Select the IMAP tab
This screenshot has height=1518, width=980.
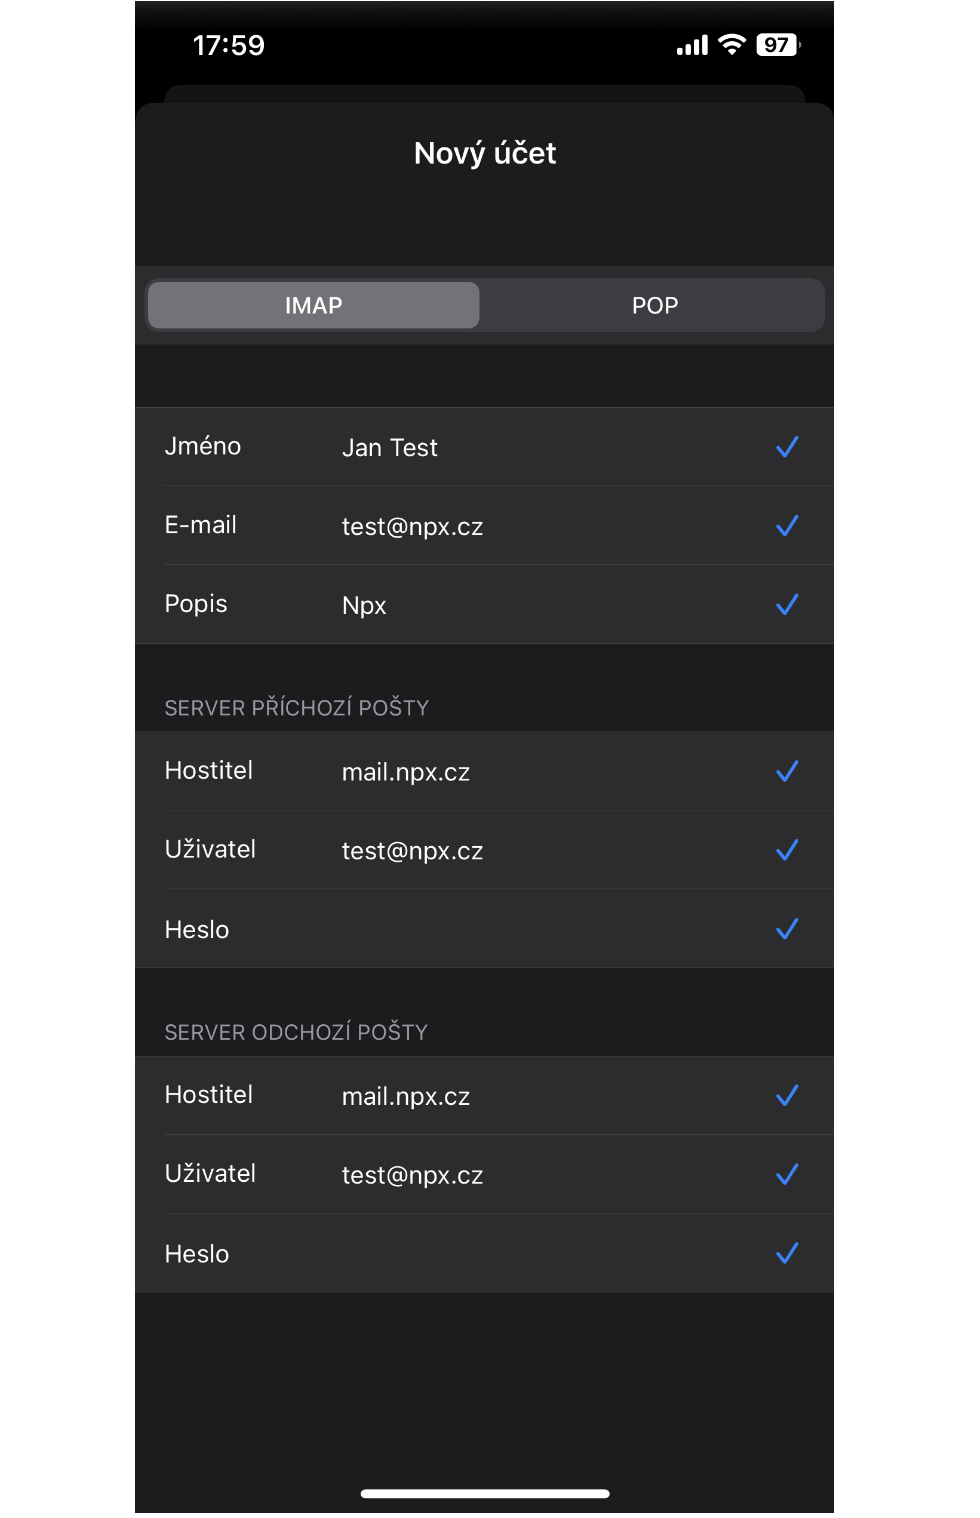coord(312,305)
